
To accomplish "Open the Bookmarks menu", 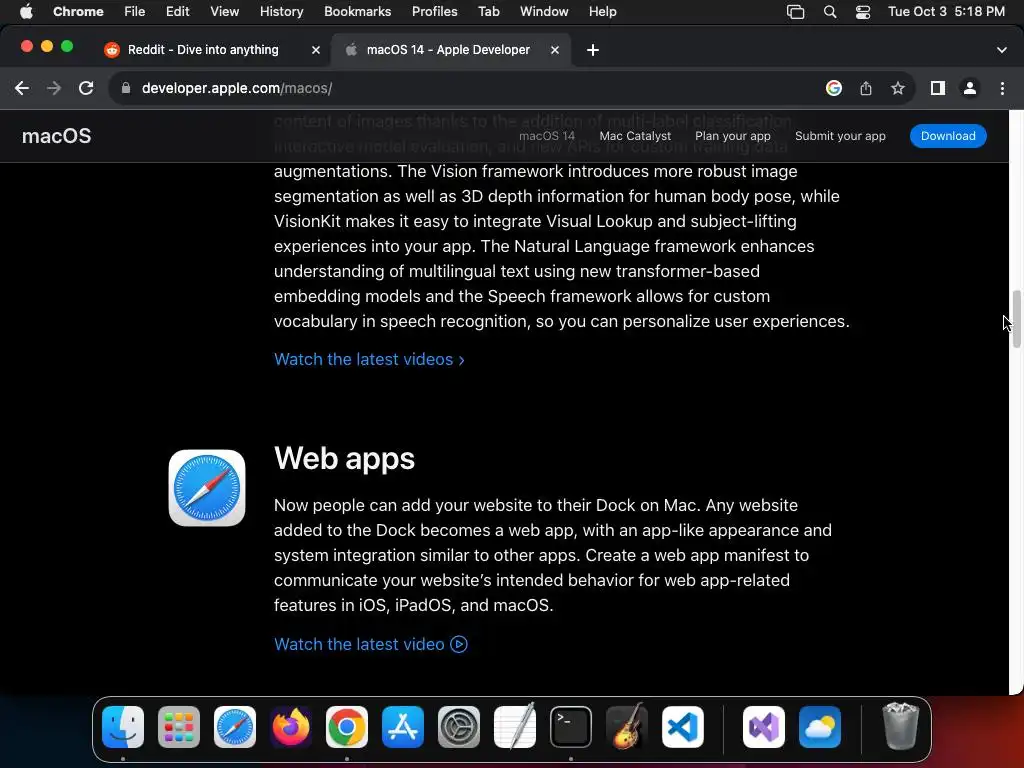I will (x=357, y=12).
